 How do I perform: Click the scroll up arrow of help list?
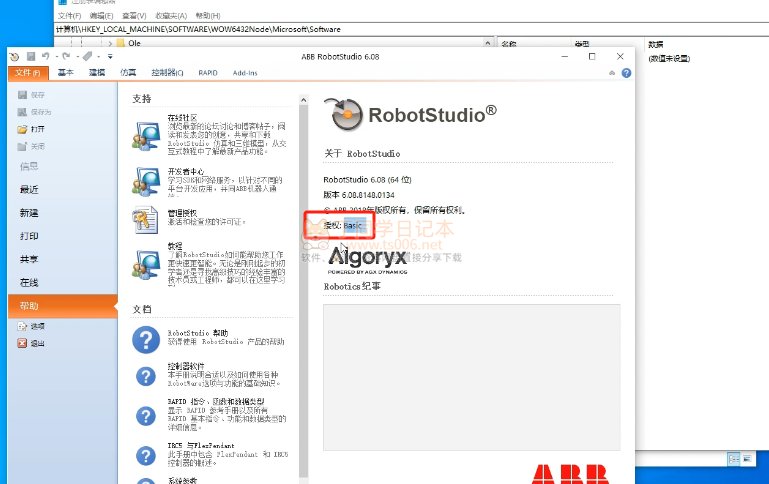pyautogui.click(x=304, y=100)
